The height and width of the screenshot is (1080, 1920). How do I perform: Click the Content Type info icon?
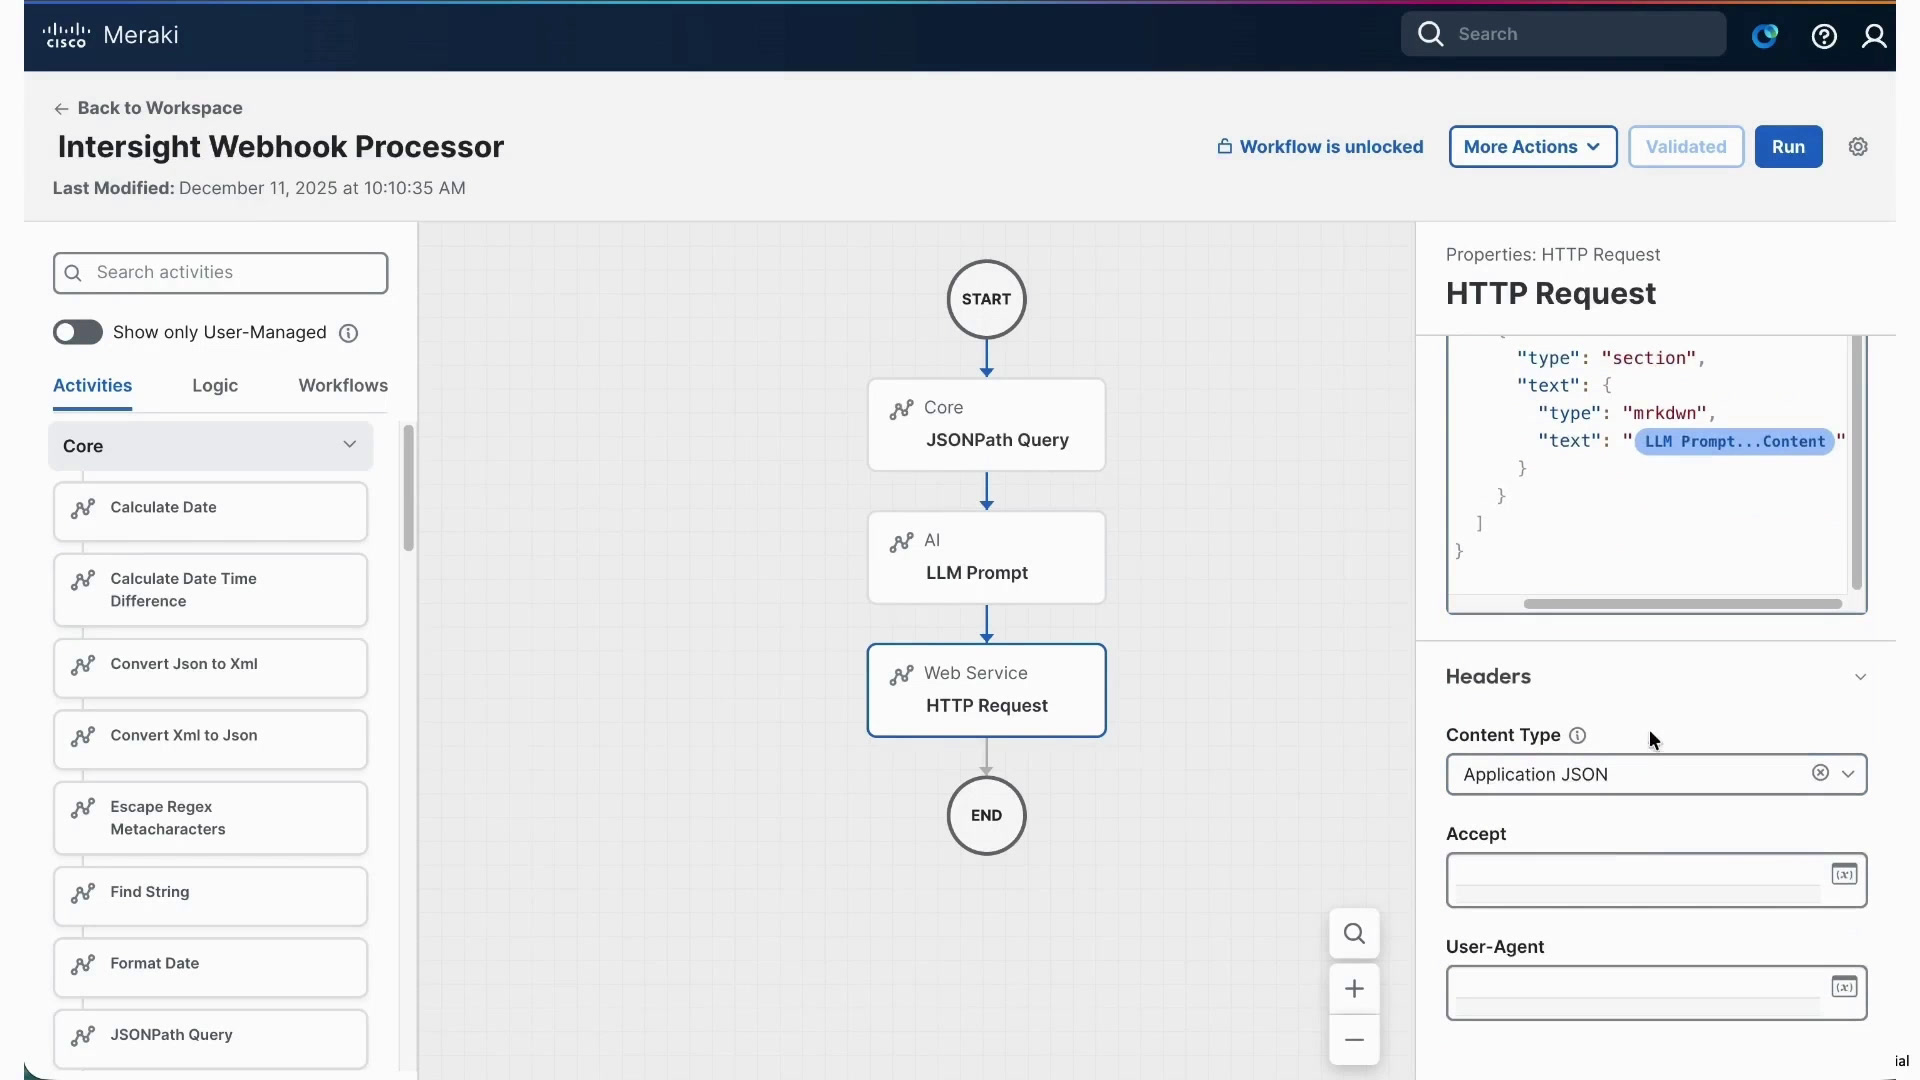[1578, 736]
